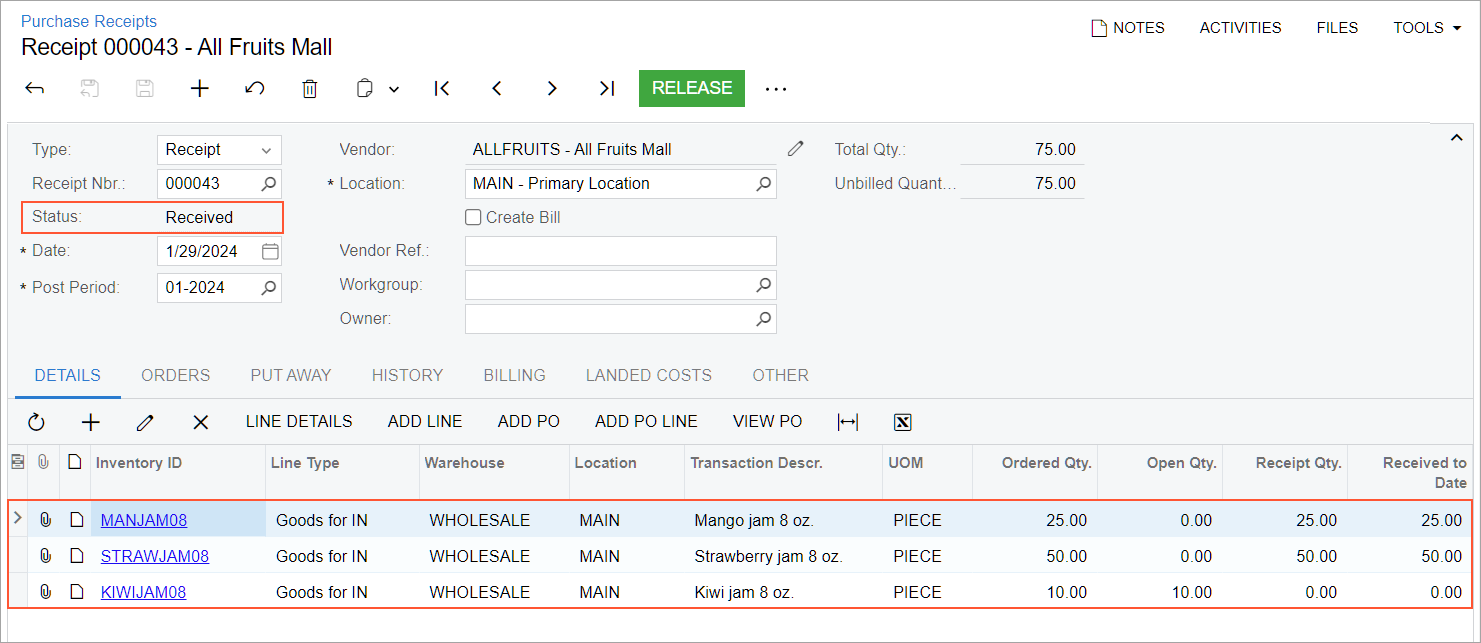Image resolution: width=1481 pixels, height=643 pixels.
Task: Refresh the Details grid
Action: [37, 422]
